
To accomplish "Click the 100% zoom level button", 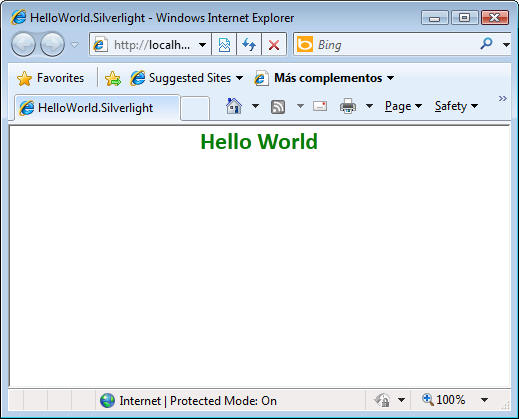I will pos(444,399).
